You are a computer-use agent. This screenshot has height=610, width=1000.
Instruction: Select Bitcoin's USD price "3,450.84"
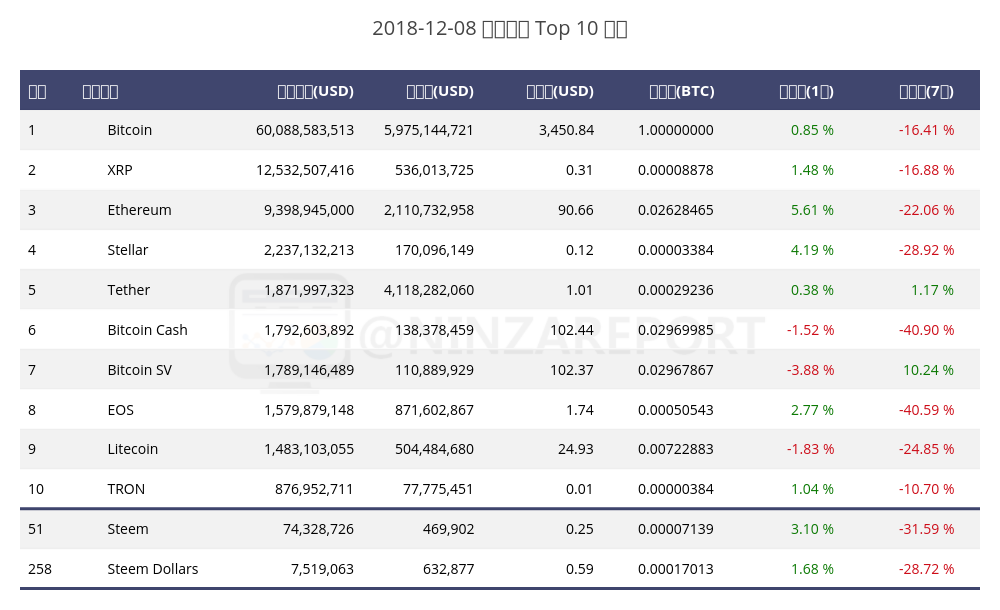(x=566, y=130)
